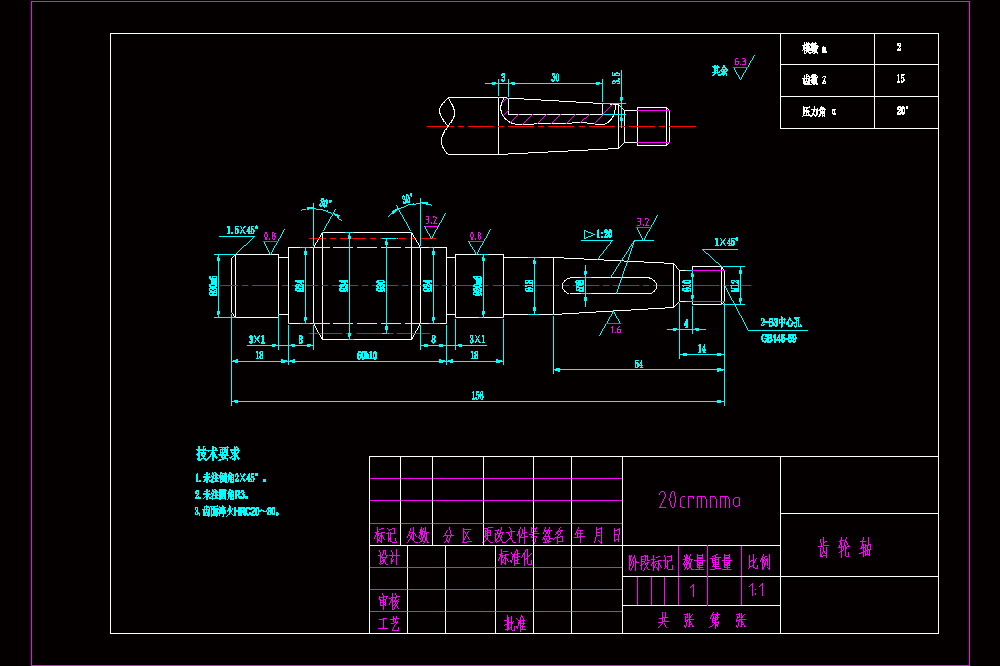Click the overall length dimension 156
Image resolution: width=1000 pixels, height=666 pixels.
pos(478,396)
